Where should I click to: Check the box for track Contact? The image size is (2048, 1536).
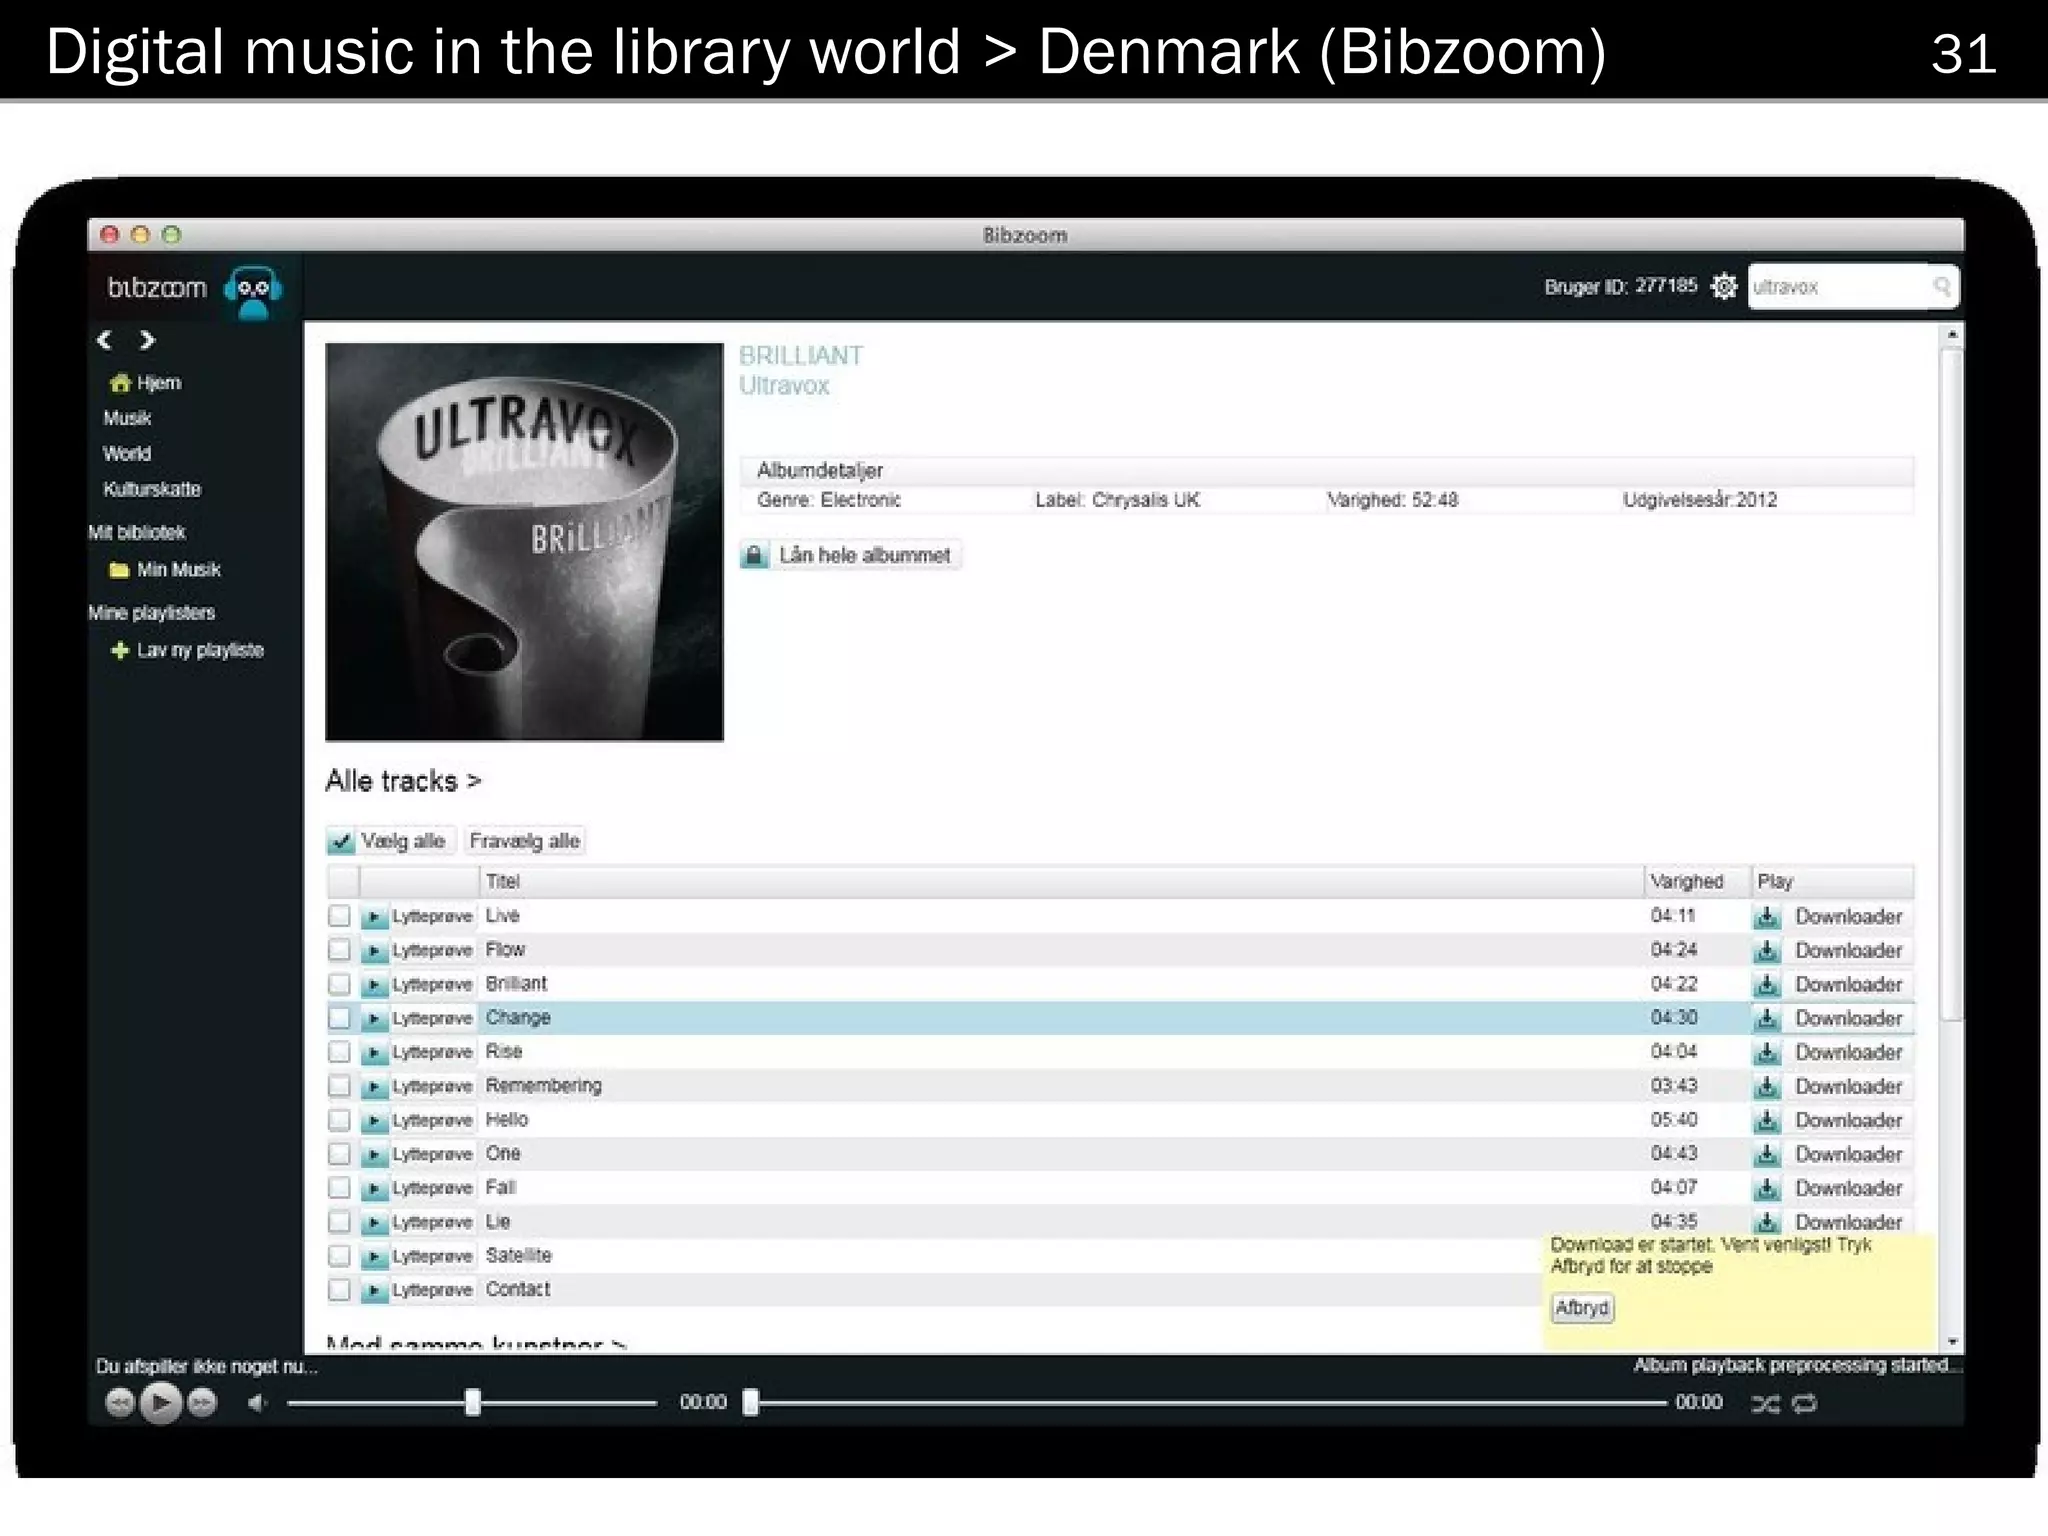[x=340, y=1290]
